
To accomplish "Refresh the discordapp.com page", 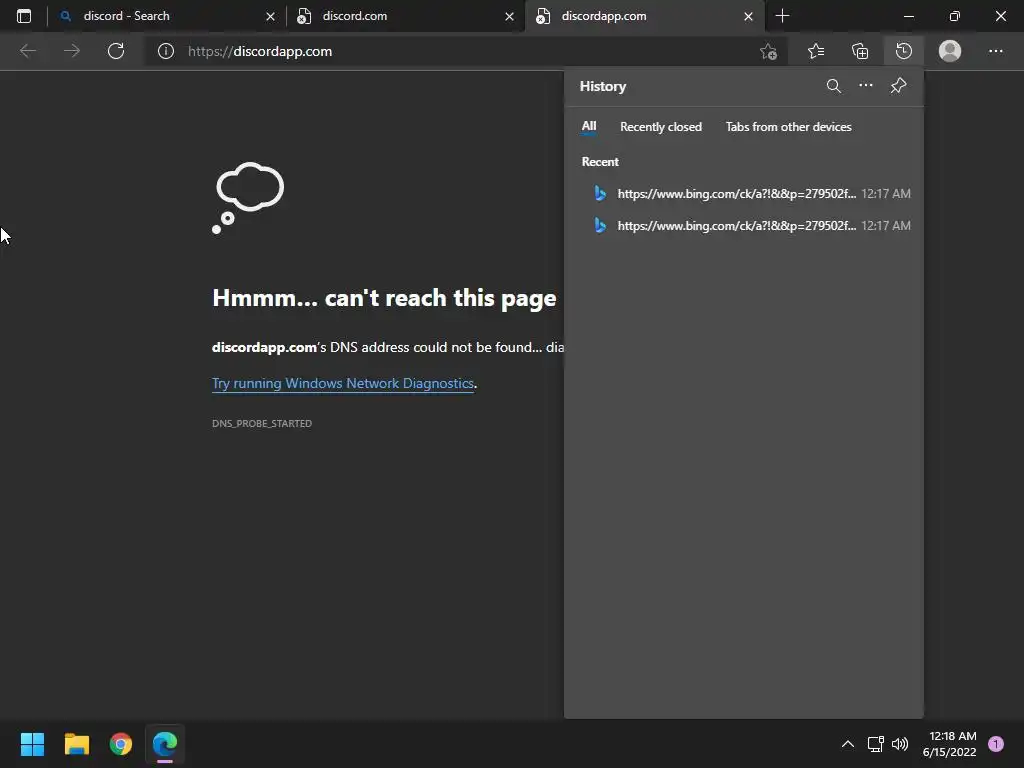I will pos(116,51).
